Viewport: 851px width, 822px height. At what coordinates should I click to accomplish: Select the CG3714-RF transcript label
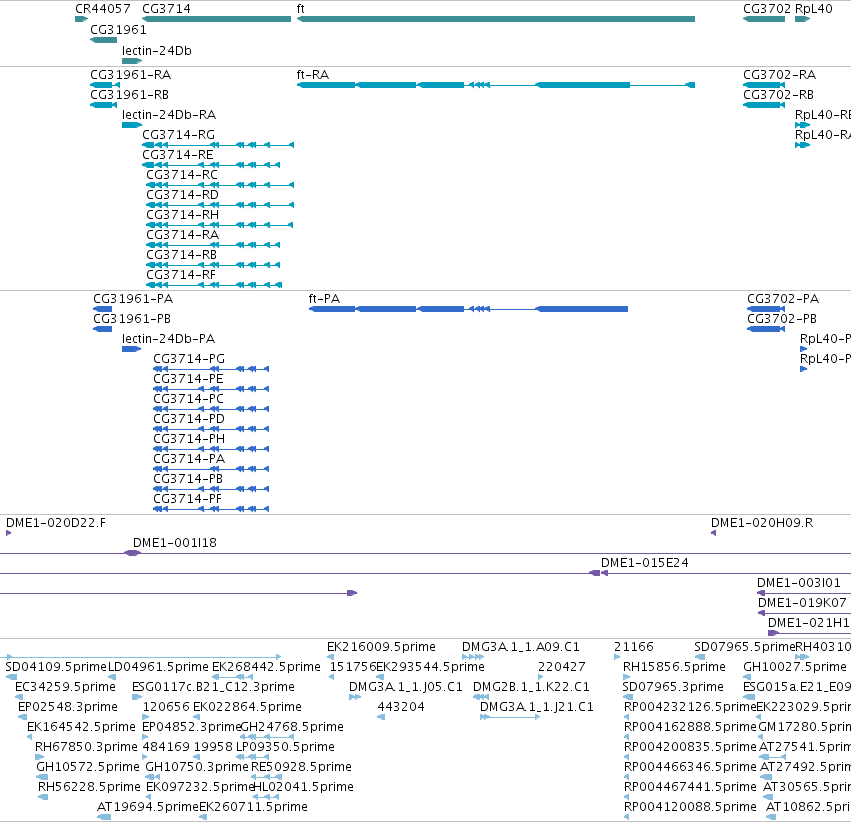pos(181,275)
